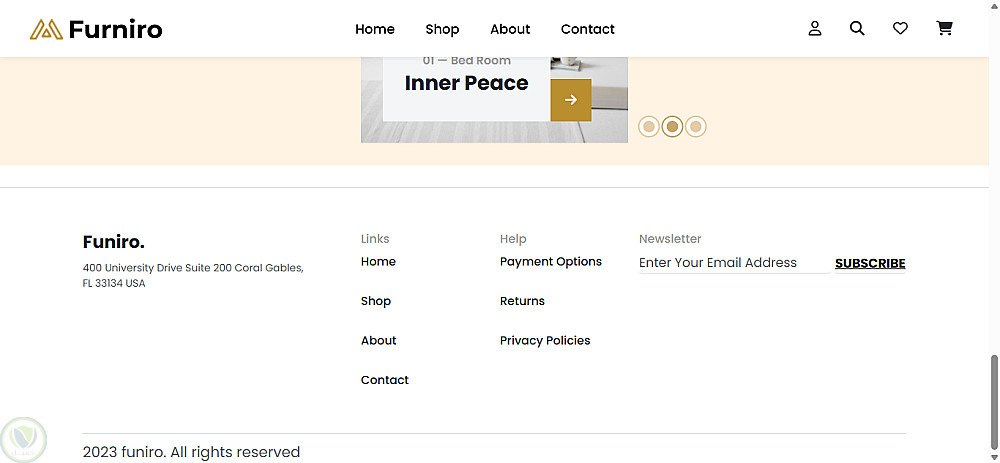The height and width of the screenshot is (463, 1000).
Task: Open About in the top navigation
Action: click(x=510, y=29)
